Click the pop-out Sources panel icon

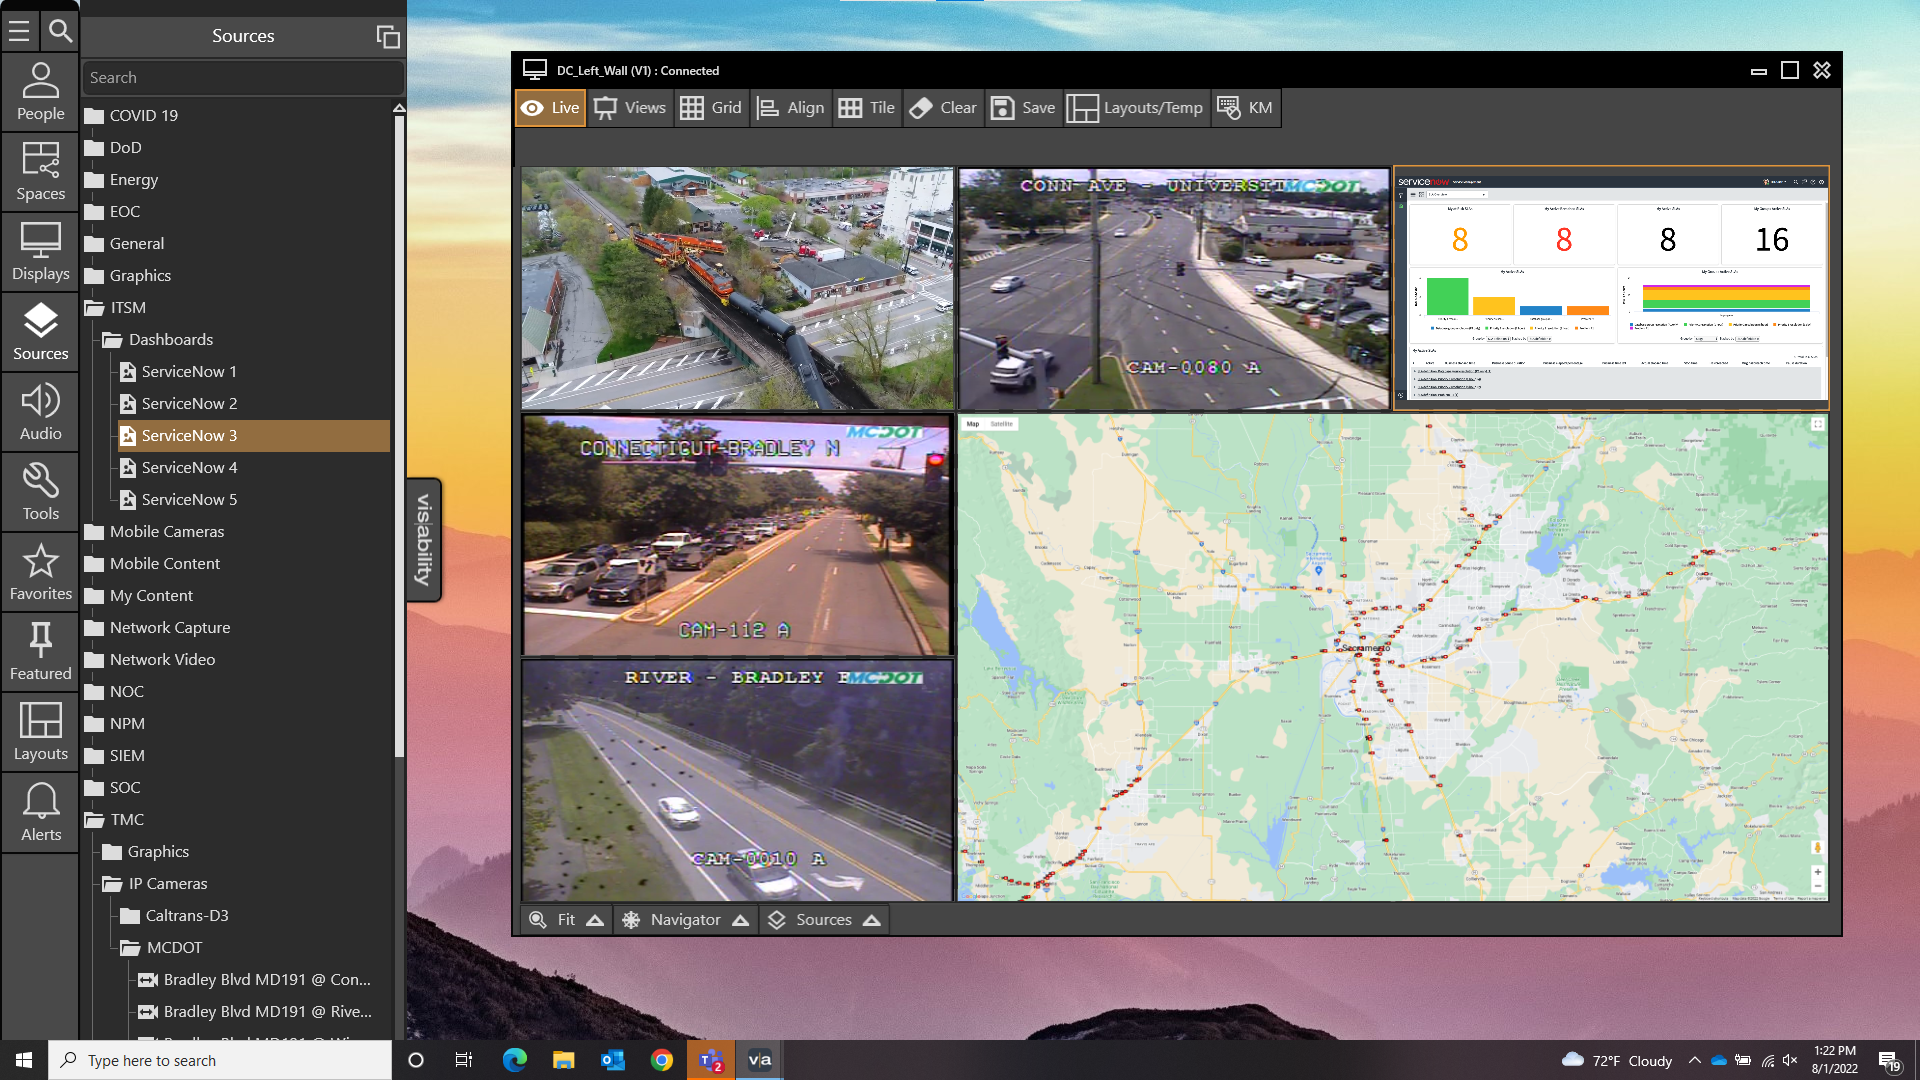pos(387,37)
